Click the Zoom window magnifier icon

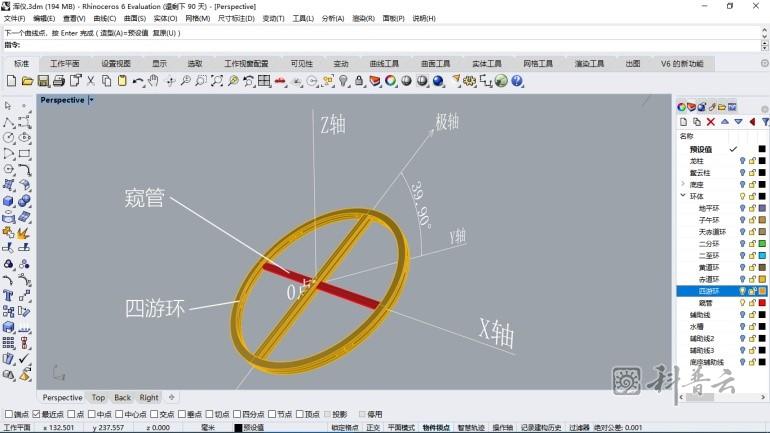(x=201, y=81)
